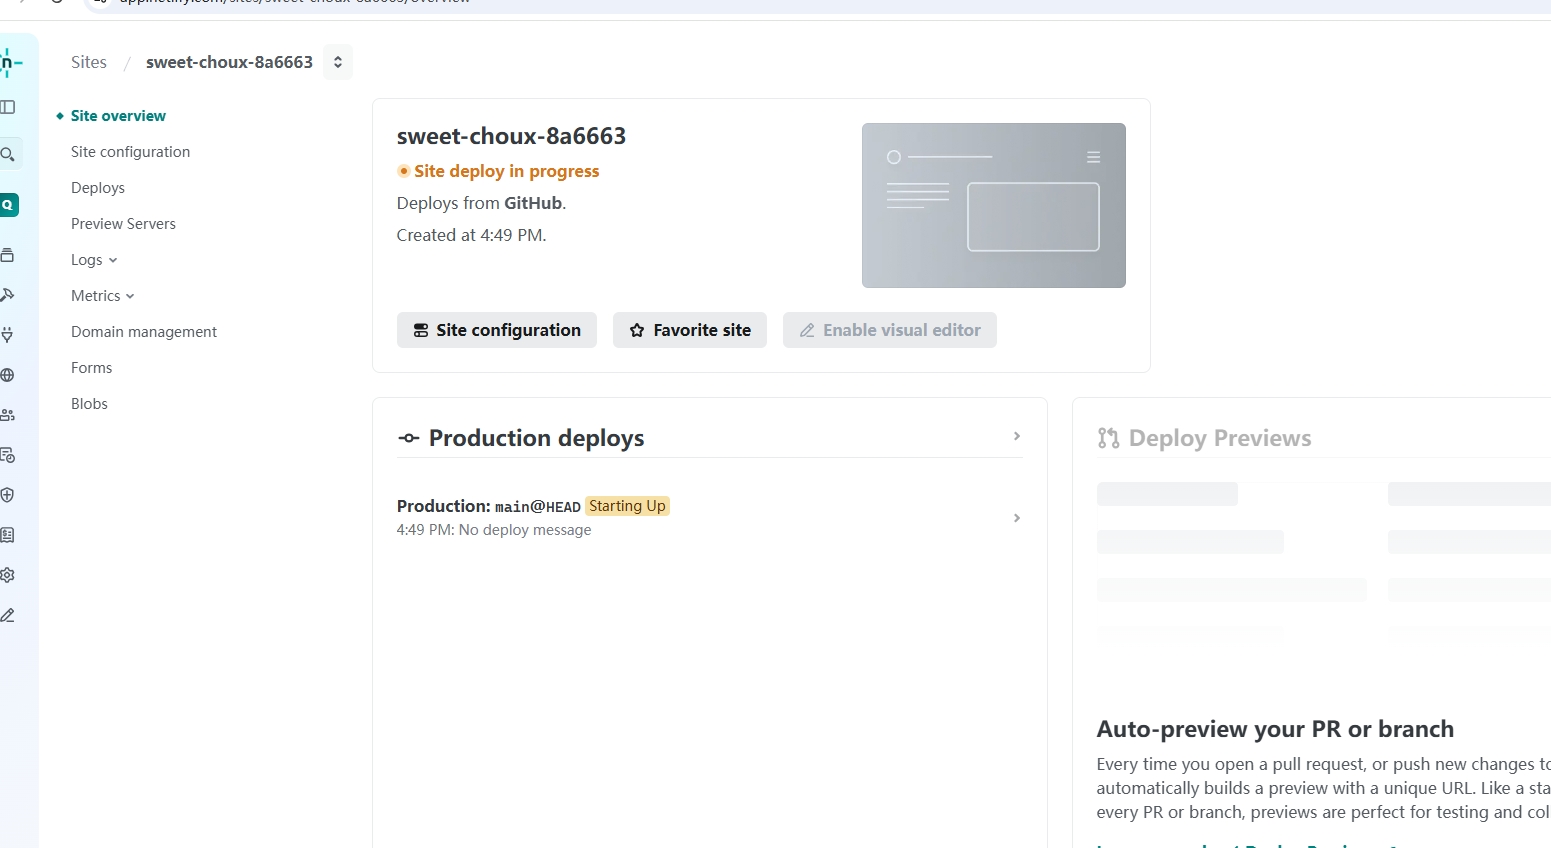Click the teal team avatar badge
The image size is (1551, 848).
pos(8,205)
